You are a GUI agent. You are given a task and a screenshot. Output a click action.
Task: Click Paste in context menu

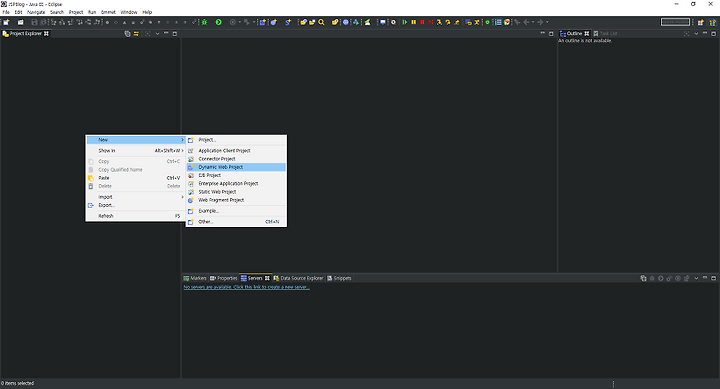tap(135, 178)
